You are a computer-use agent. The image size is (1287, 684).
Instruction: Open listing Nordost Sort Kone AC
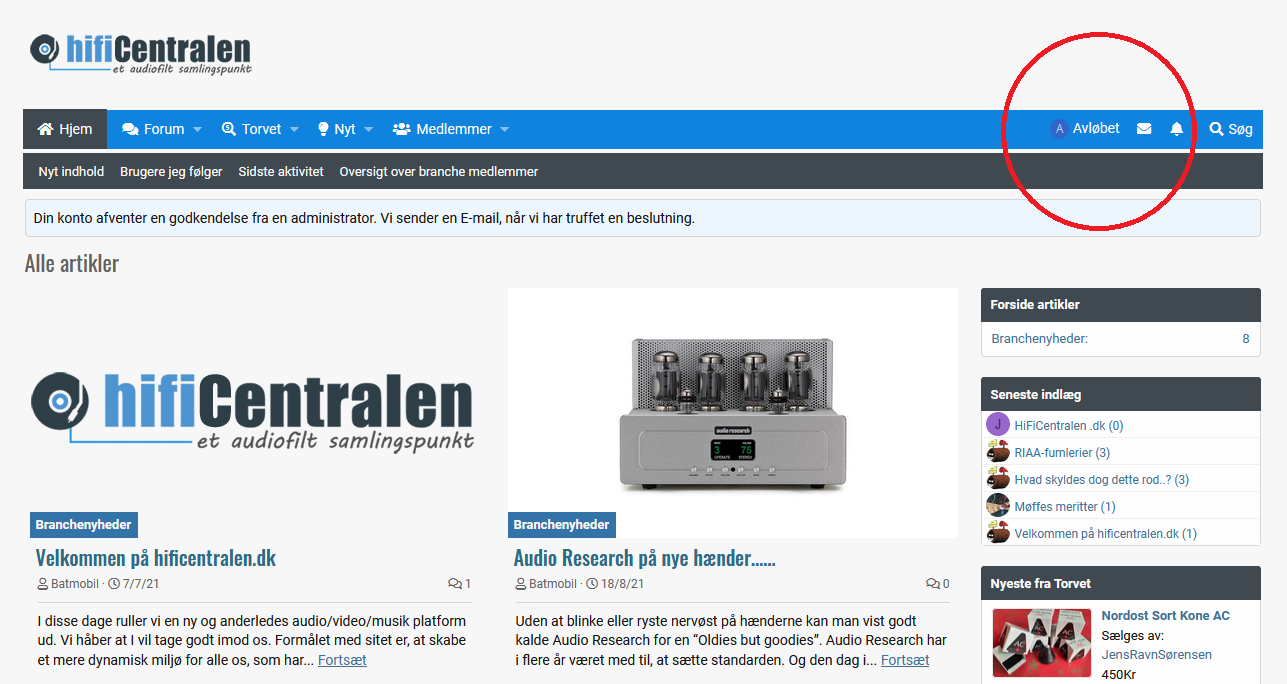(x=1165, y=616)
